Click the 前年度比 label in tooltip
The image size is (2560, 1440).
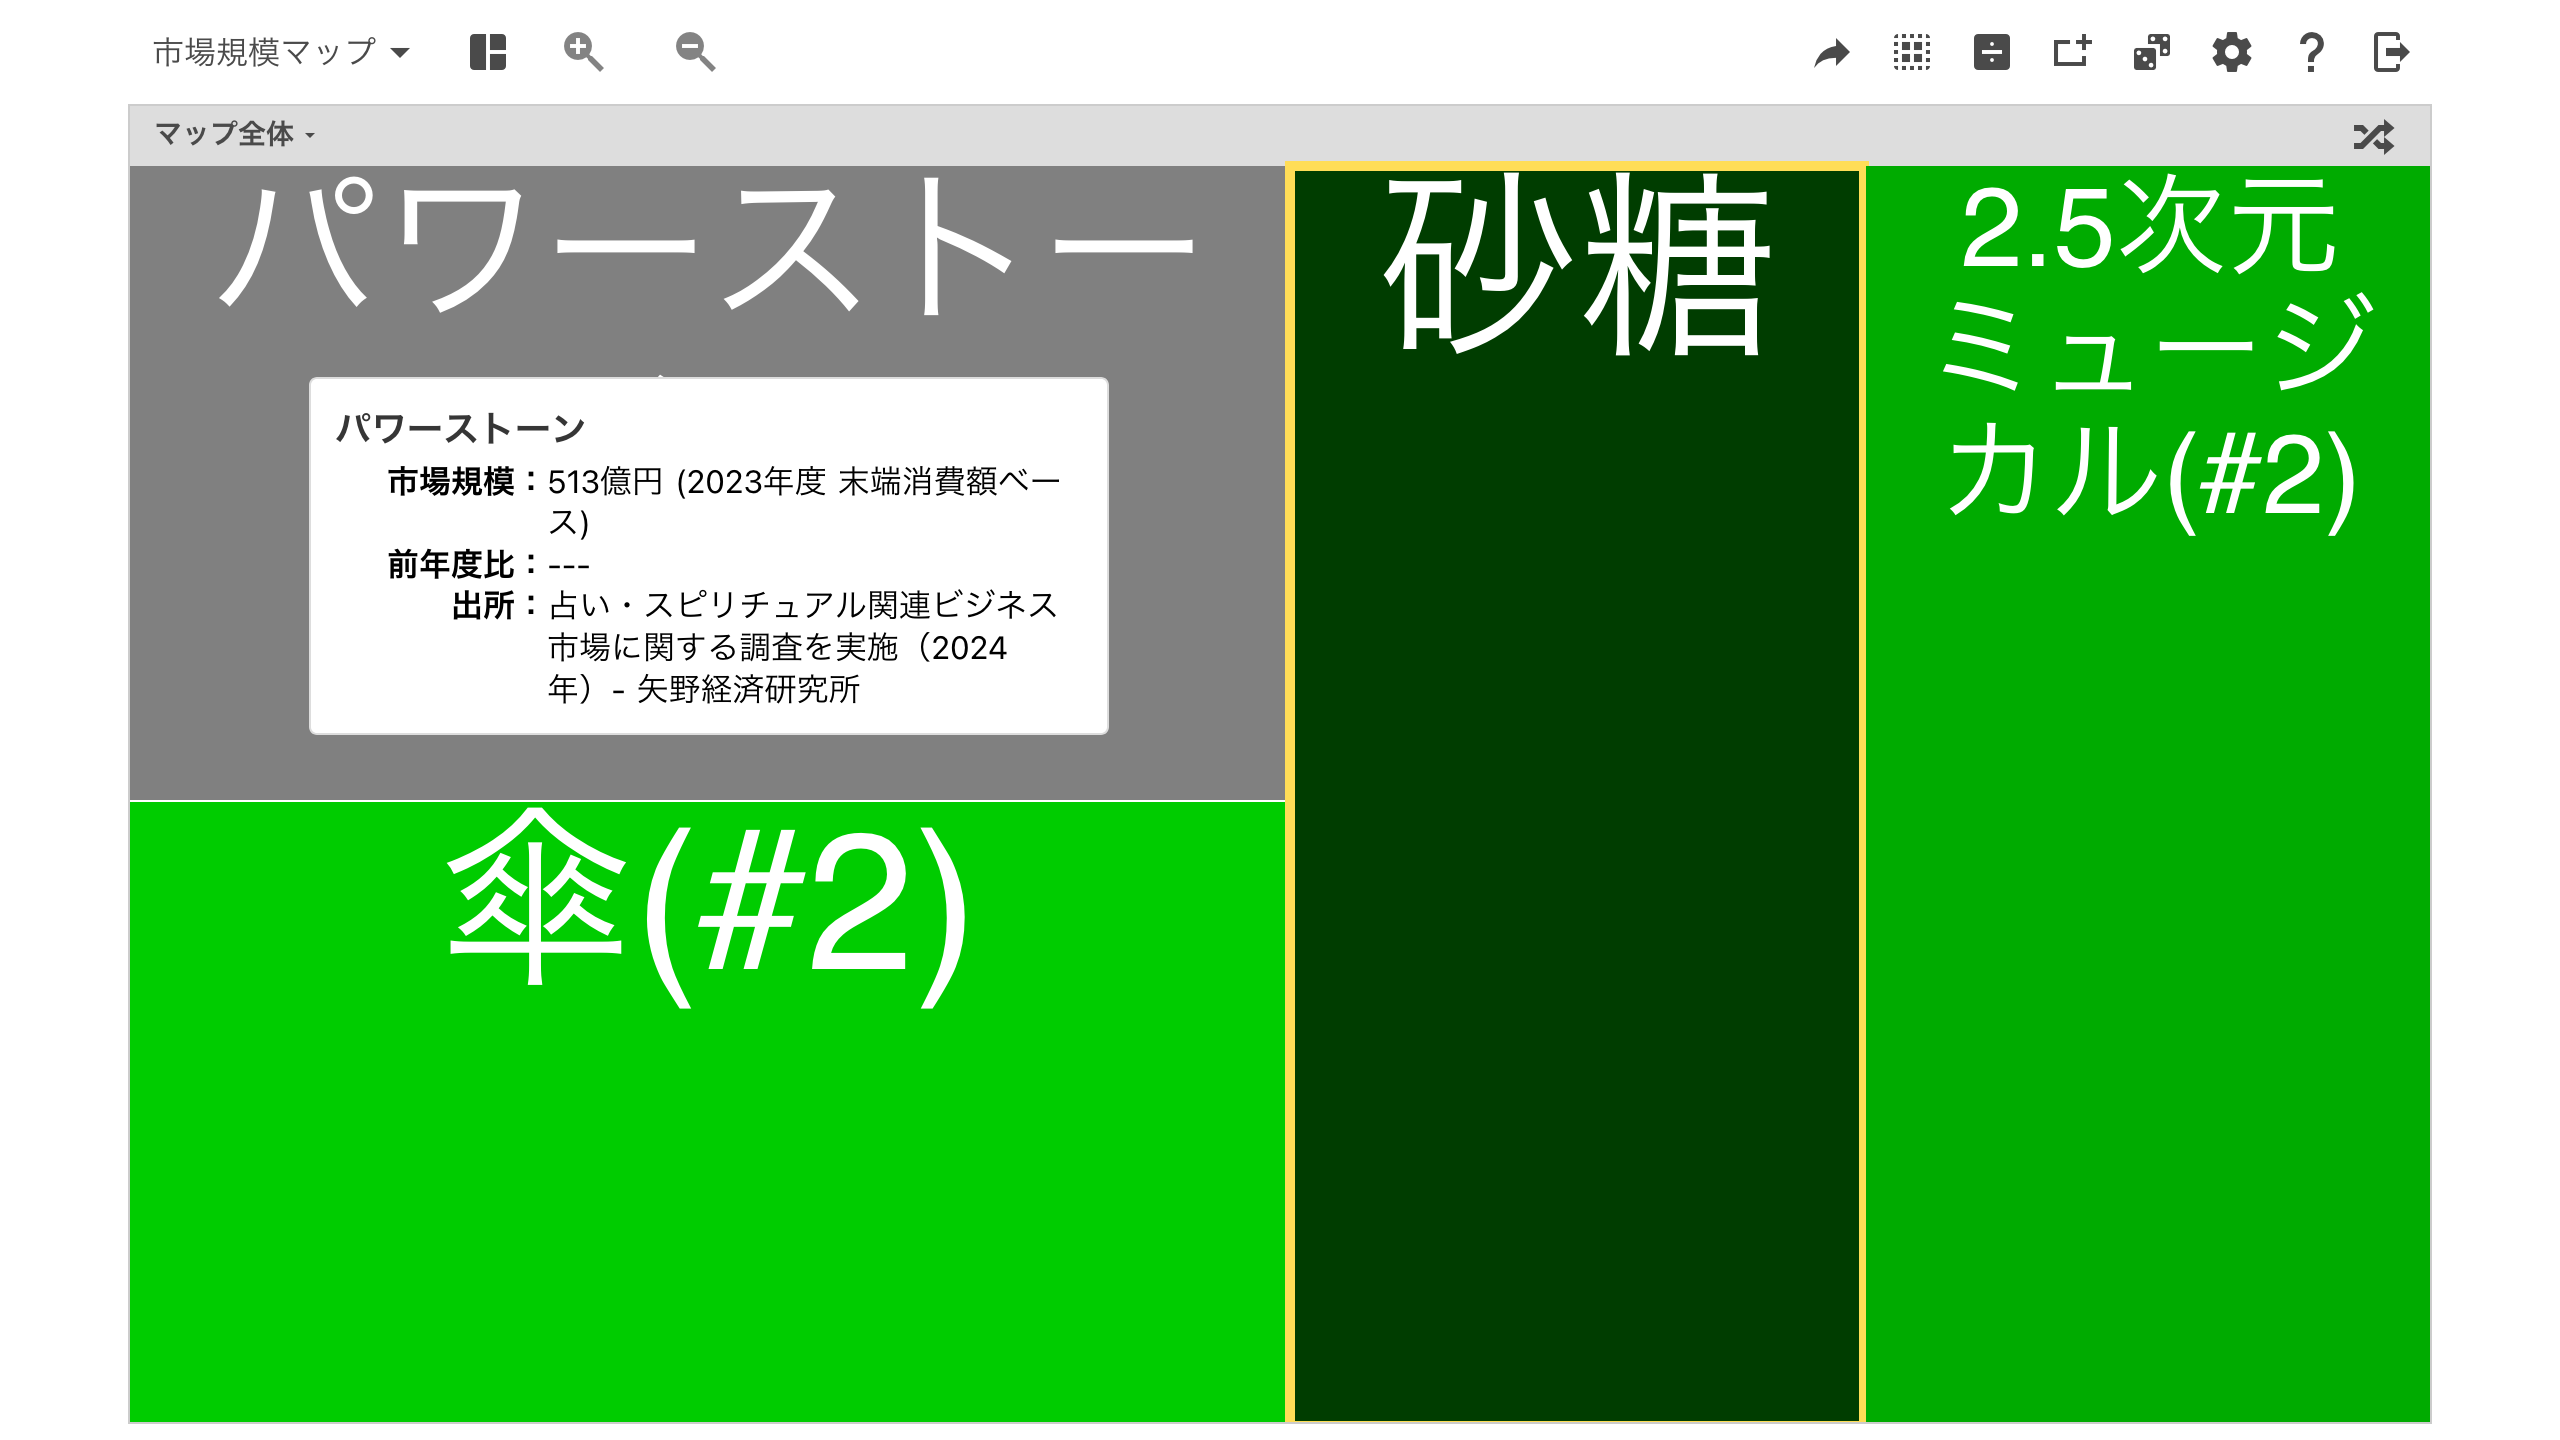tap(451, 565)
